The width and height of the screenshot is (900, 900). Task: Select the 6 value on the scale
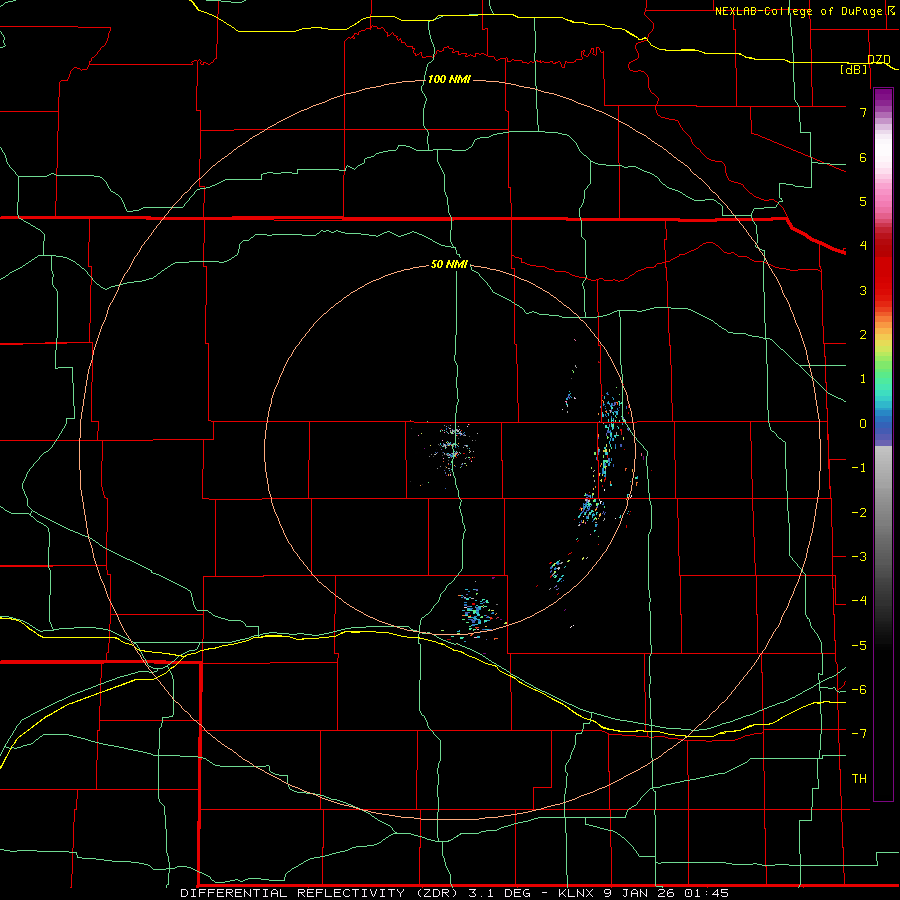(863, 157)
